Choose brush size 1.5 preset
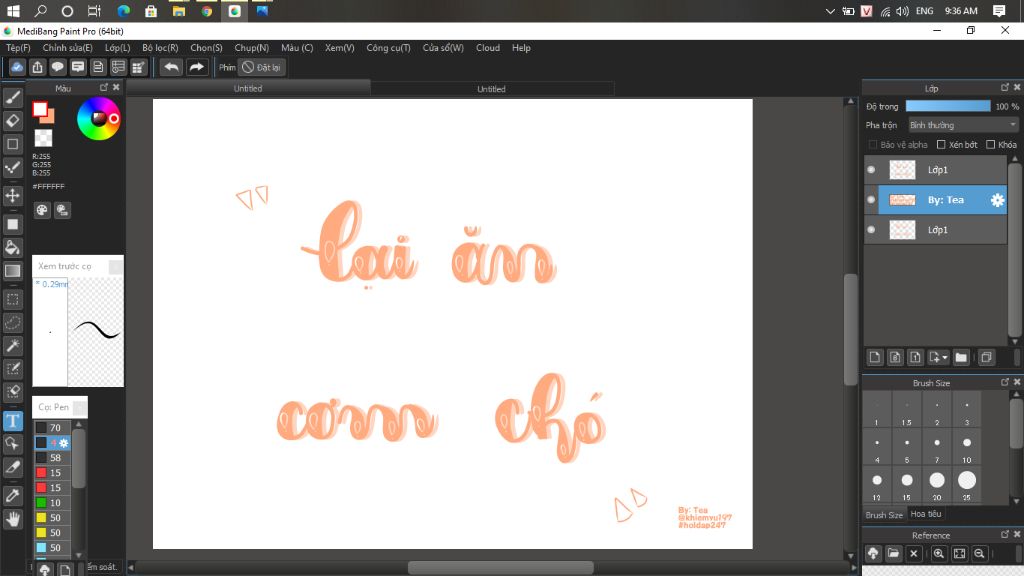Image resolution: width=1024 pixels, height=576 pixels. pyautogui.click(x=906, y=410)
